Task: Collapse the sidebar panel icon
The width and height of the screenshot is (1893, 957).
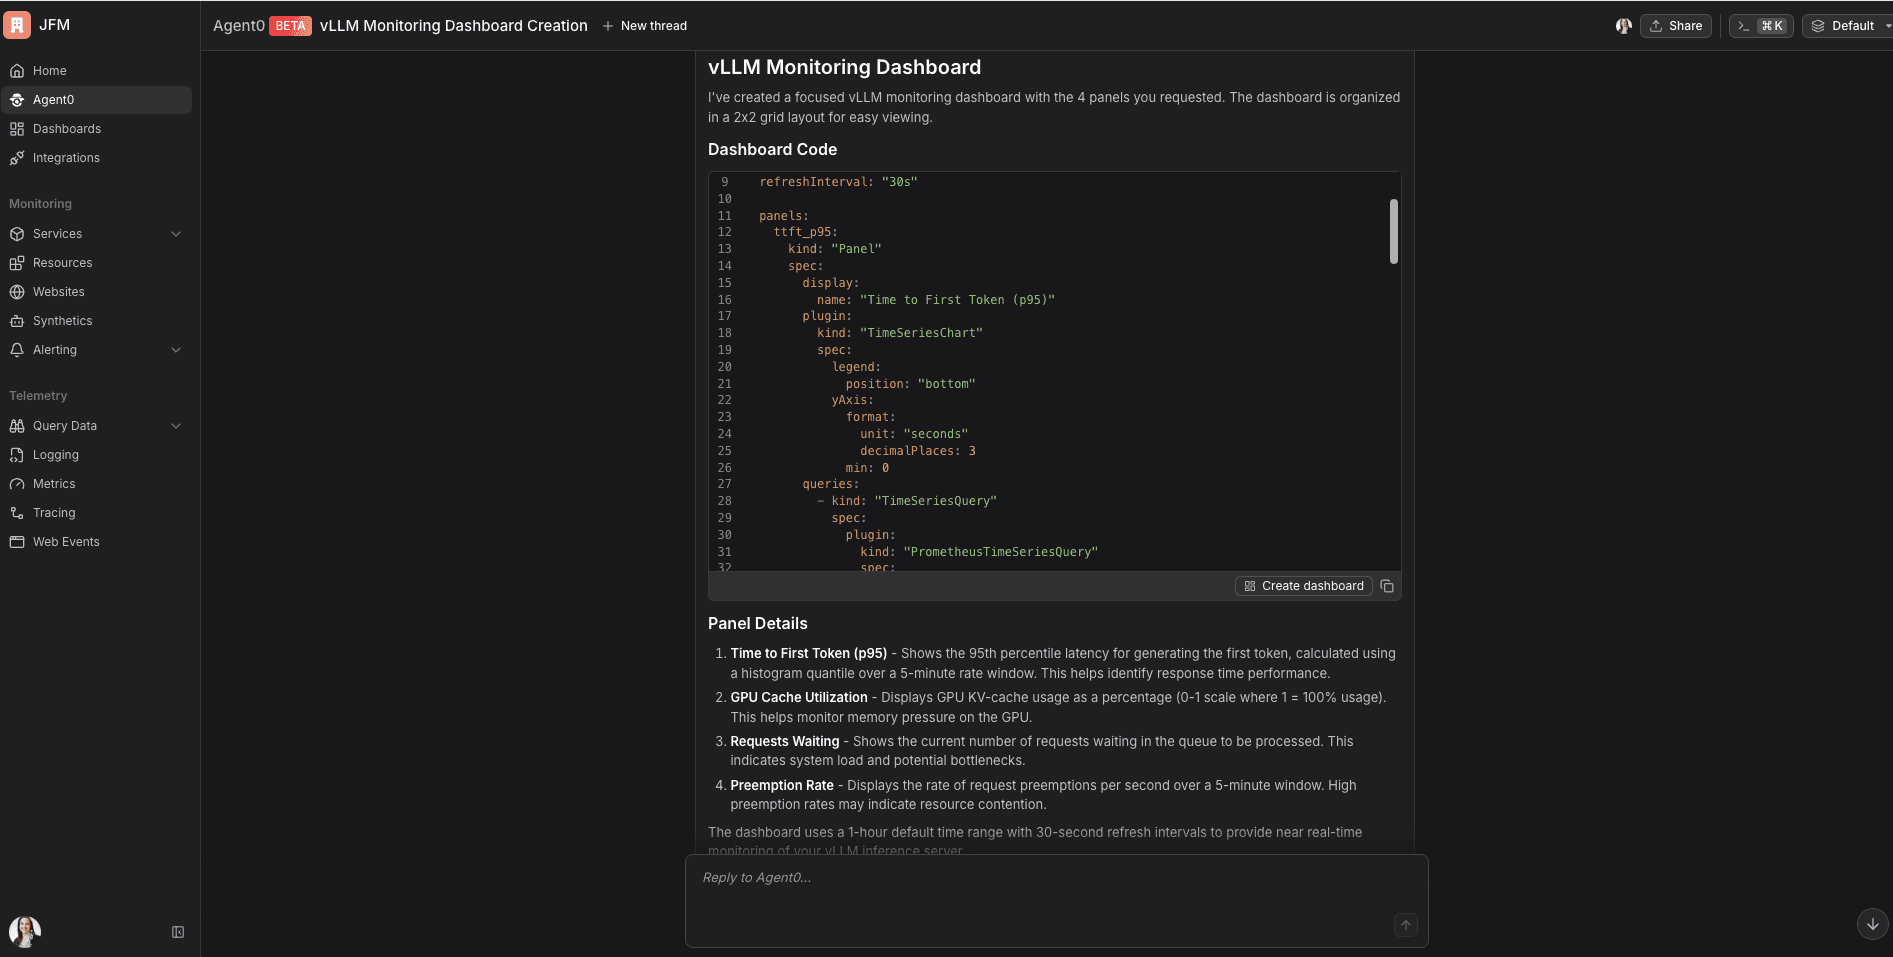Action: pyautogui.click(x=178, y=932)
